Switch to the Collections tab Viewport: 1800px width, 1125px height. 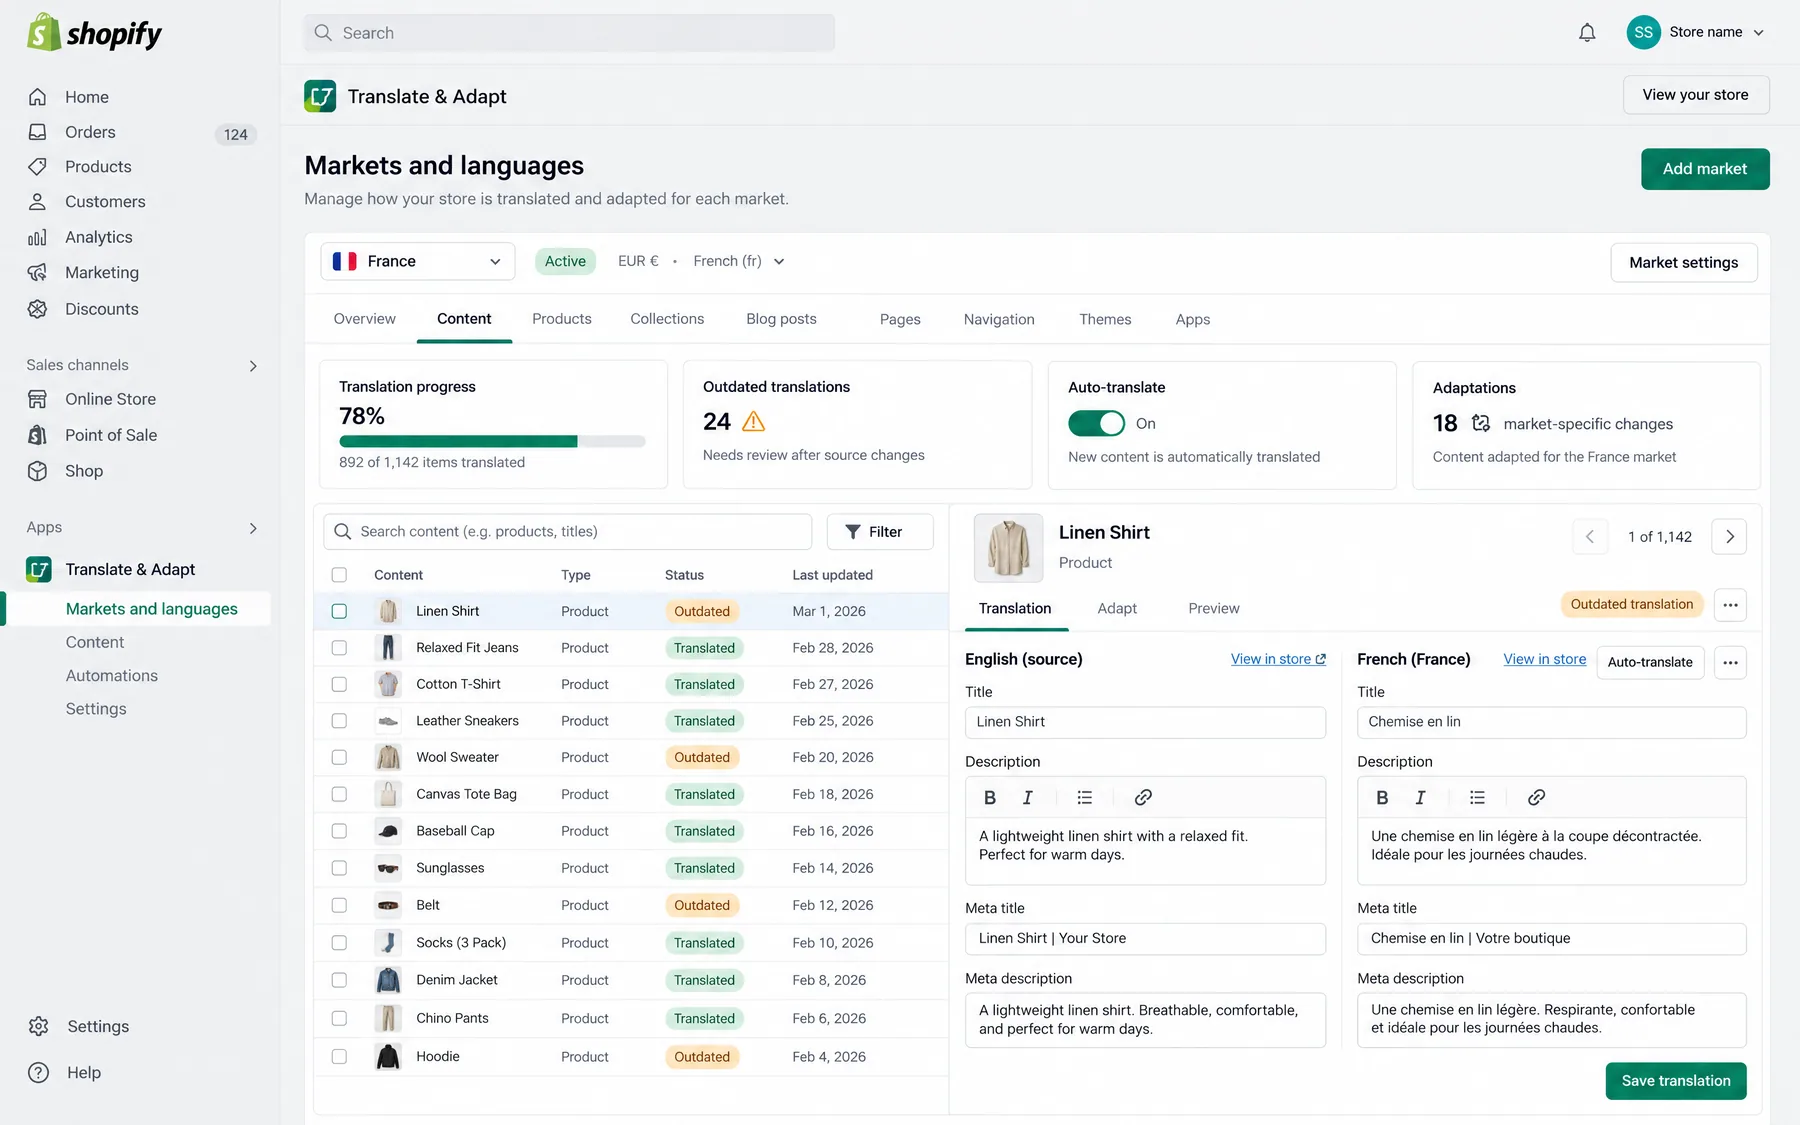(667, 319)
